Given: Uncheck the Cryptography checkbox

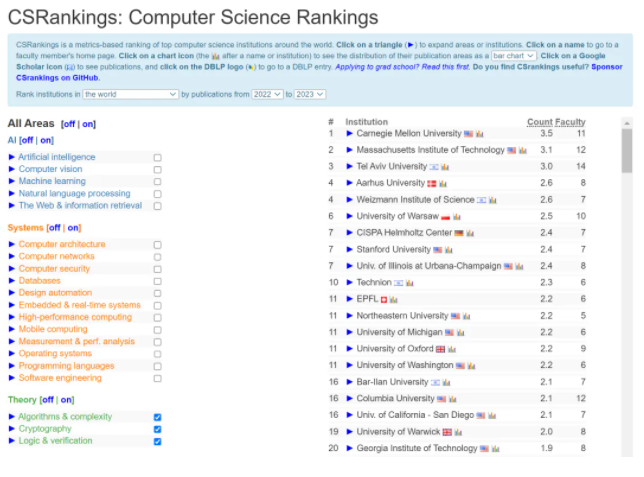Looking at the screenshot, I should pos(157,429).
